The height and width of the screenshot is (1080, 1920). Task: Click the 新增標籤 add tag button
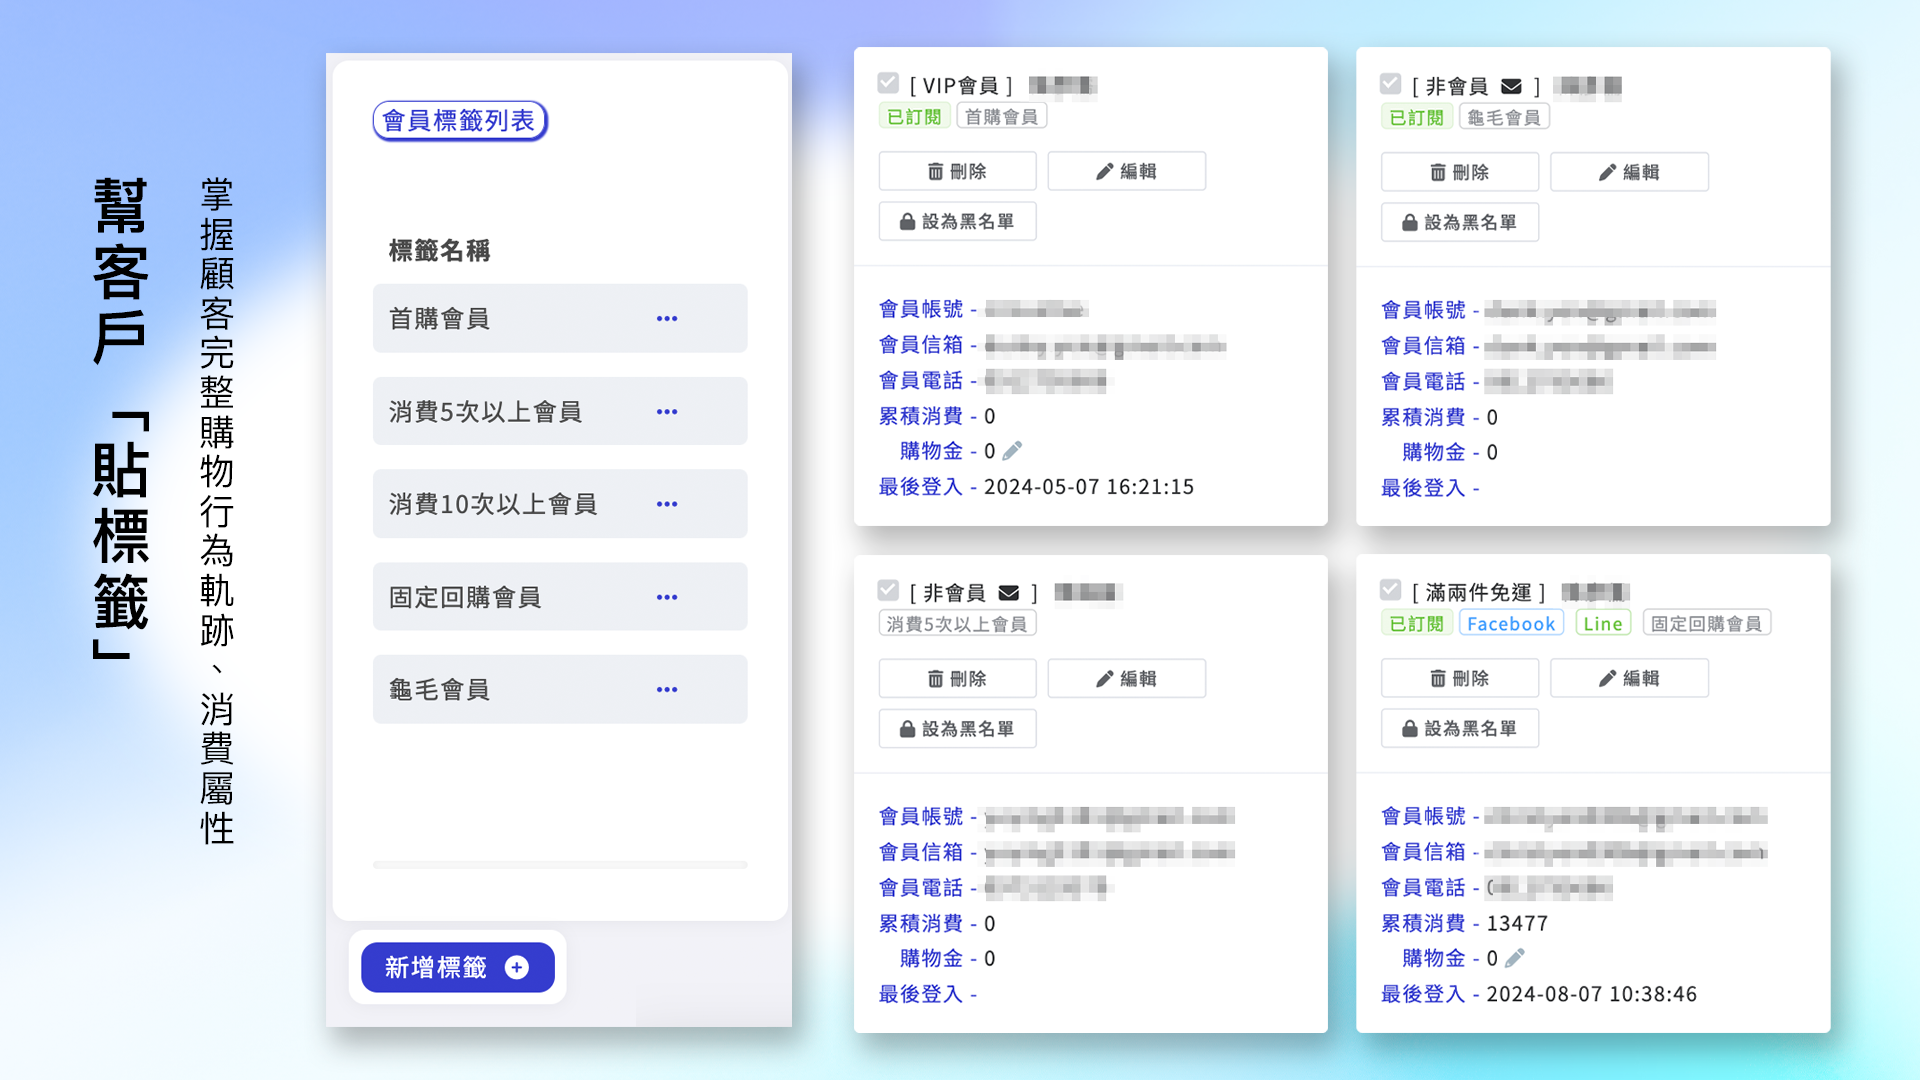tap(458, 967)
